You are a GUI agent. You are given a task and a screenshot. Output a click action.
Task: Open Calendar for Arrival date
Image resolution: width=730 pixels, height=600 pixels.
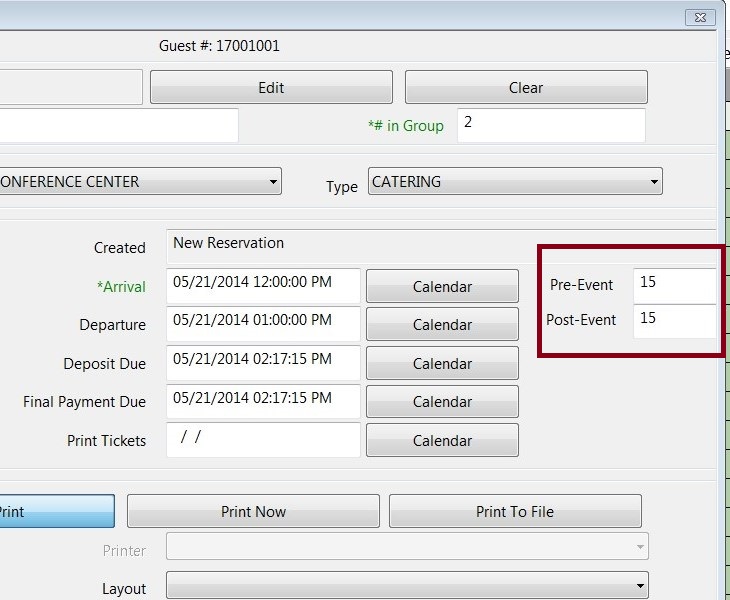[442, 286]
